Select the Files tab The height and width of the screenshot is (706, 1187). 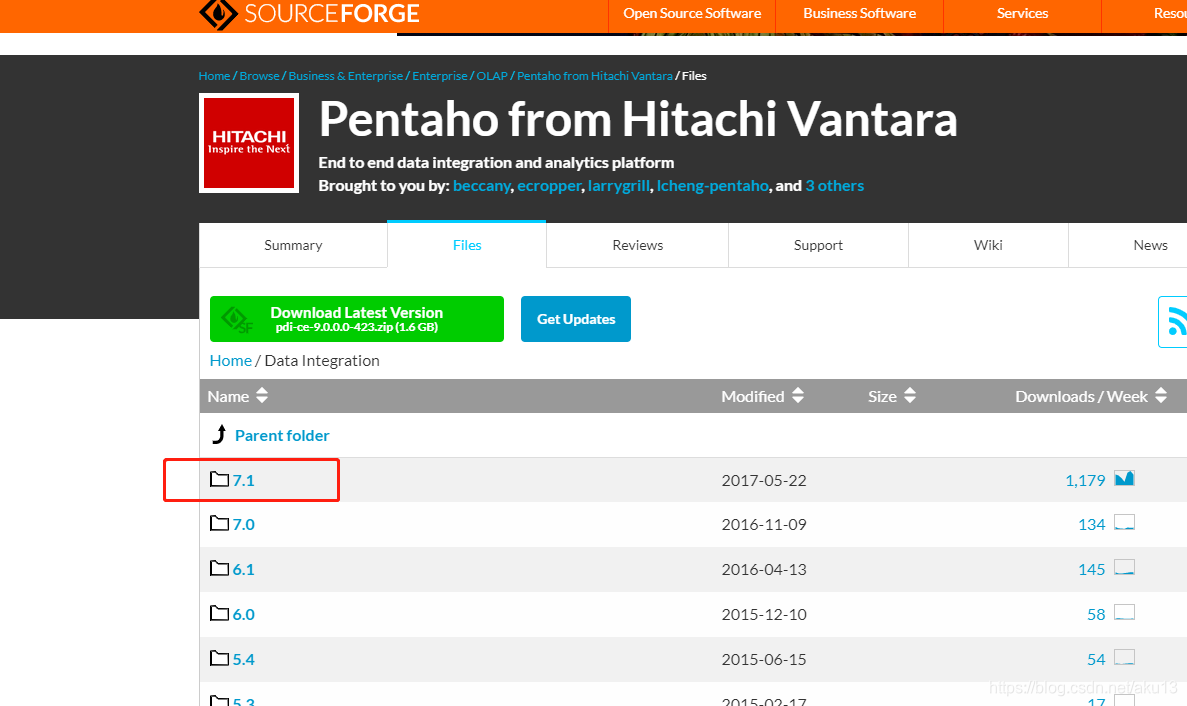click(x=467, y=244)
